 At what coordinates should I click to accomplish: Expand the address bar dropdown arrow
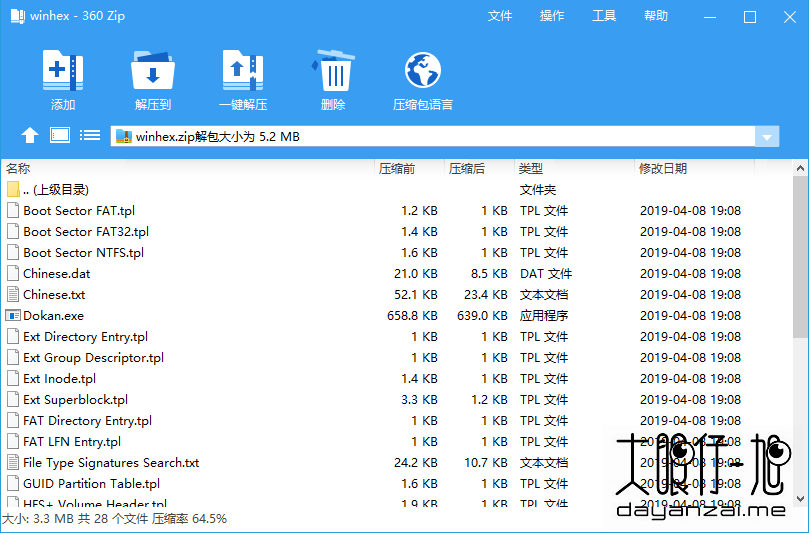767,137
